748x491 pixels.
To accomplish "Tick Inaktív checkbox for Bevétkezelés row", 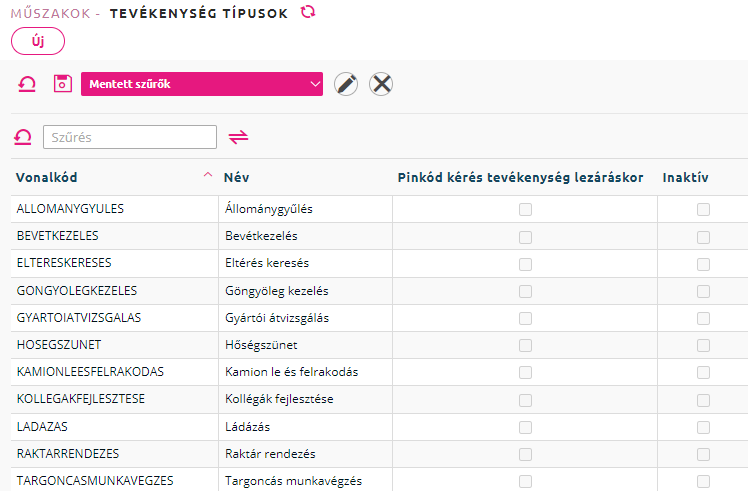I will pos(703,237).
